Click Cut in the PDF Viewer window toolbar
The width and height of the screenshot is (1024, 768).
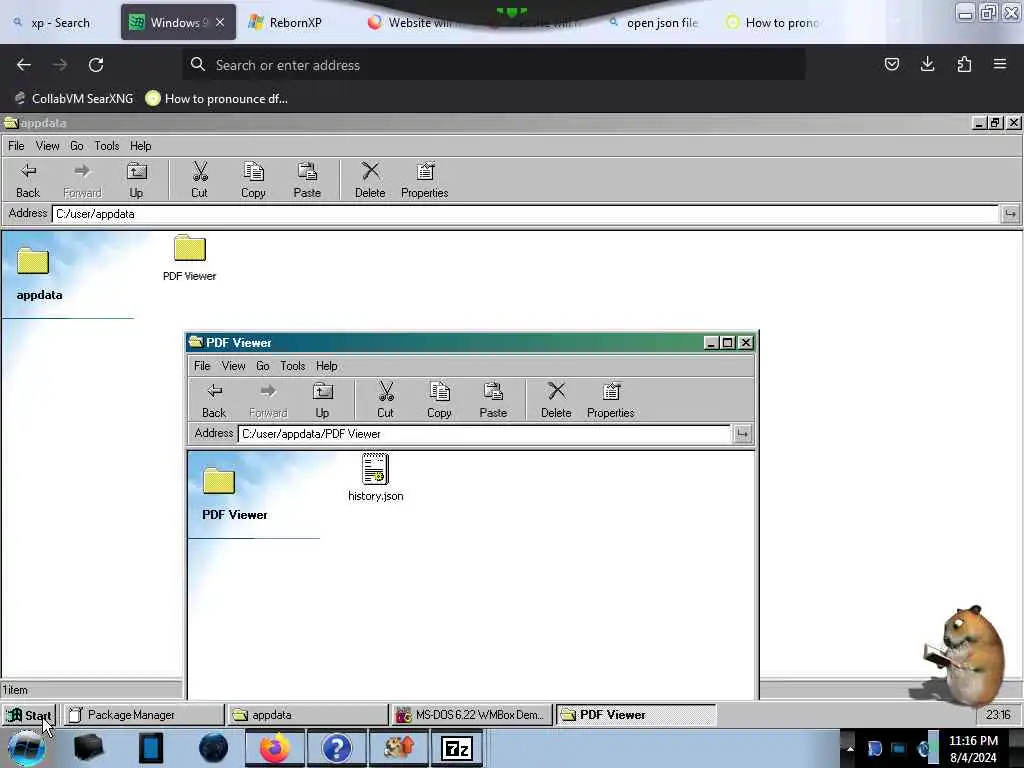385,400
